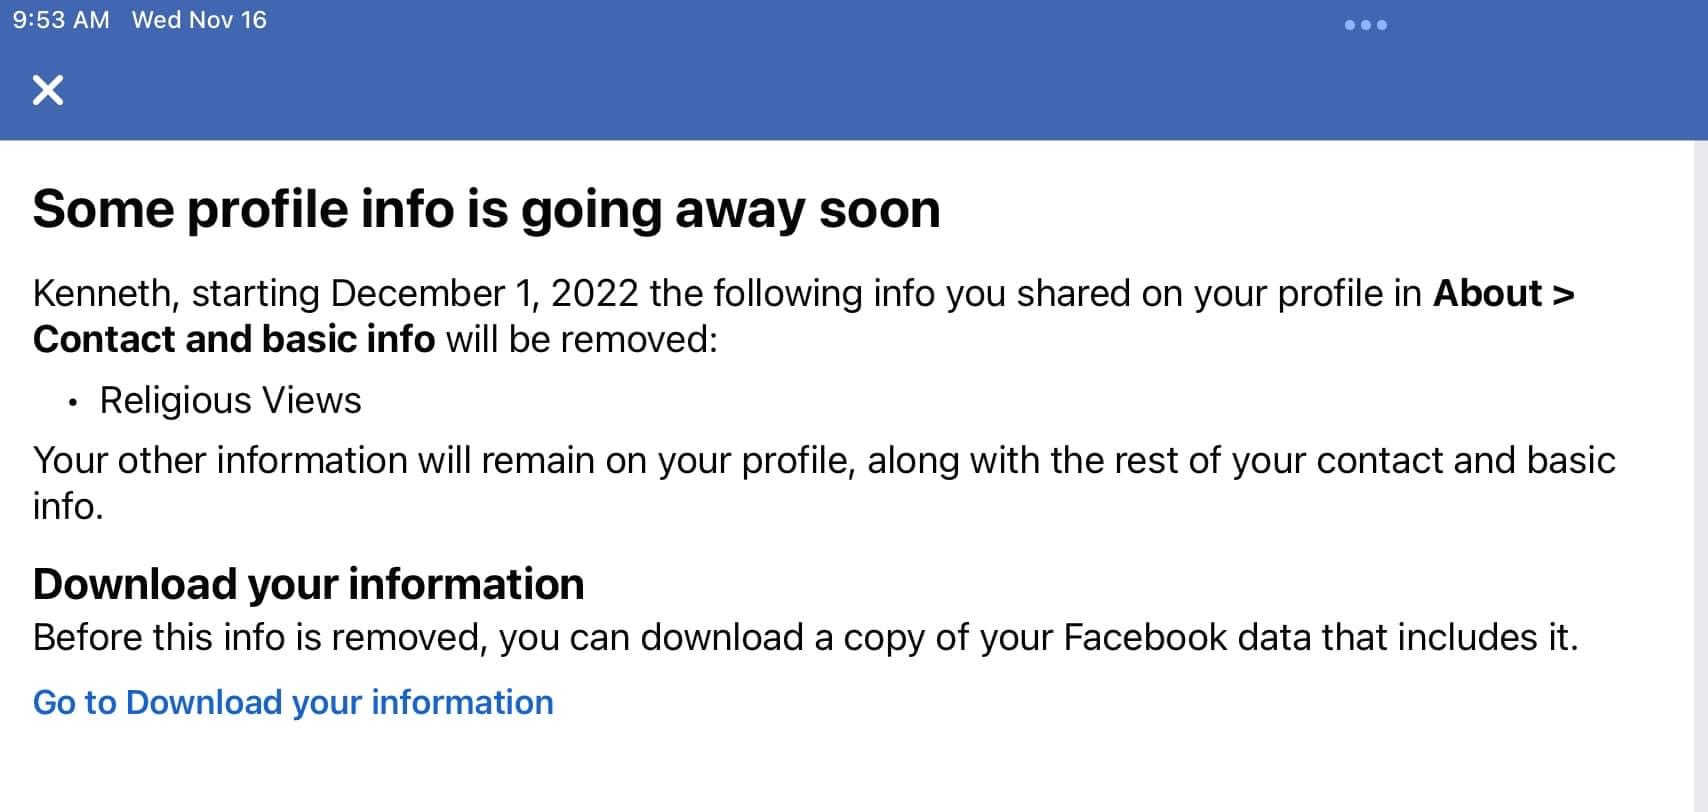Open the Go to Download your information link
The height and width of the screenshot is (812, 1708).
point(293,703)
